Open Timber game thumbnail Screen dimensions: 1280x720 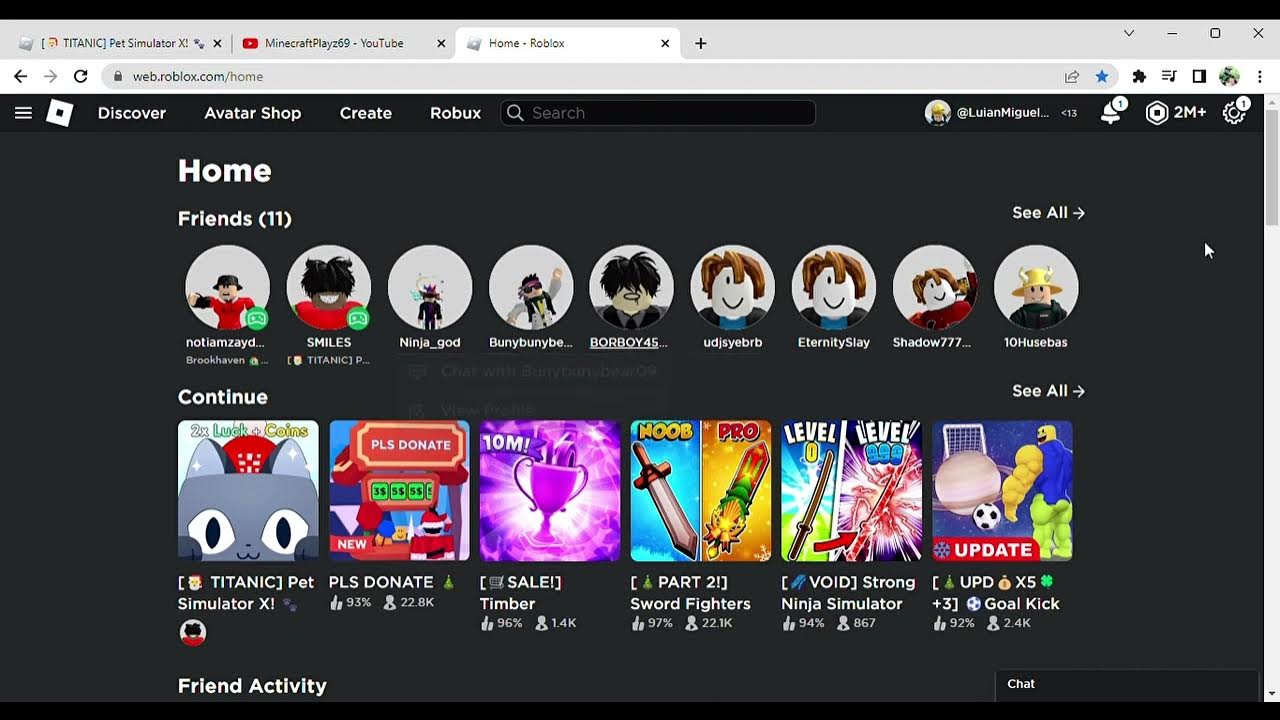pos(550,490)
